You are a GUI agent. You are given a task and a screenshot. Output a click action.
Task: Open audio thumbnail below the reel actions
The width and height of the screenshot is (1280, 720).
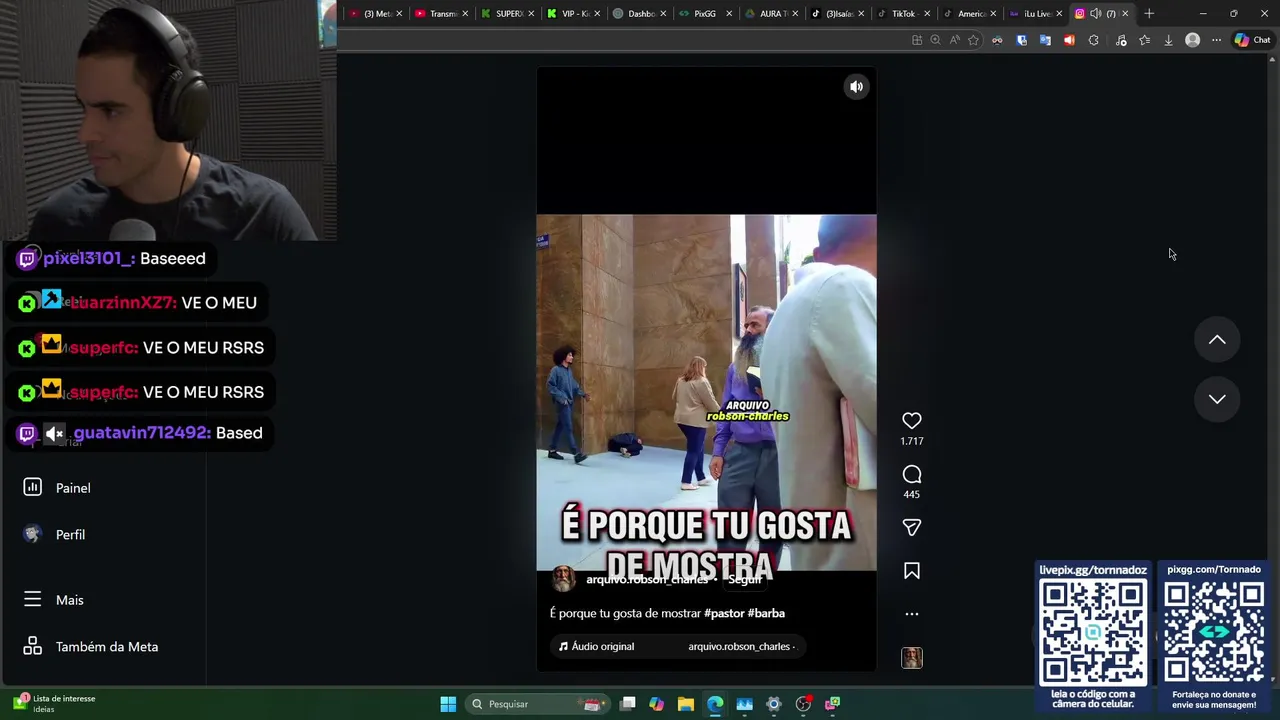pos(912,658)
